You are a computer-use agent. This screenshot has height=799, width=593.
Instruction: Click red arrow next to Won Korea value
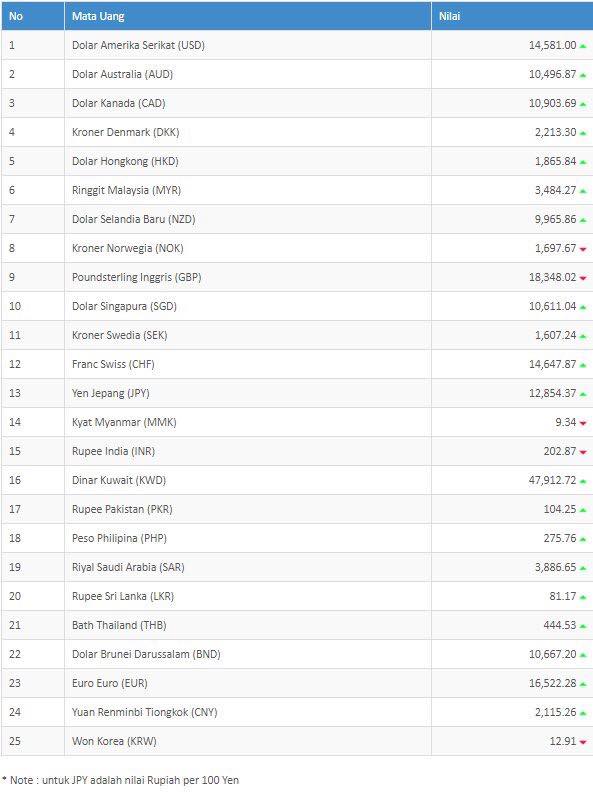pos(583,742)
